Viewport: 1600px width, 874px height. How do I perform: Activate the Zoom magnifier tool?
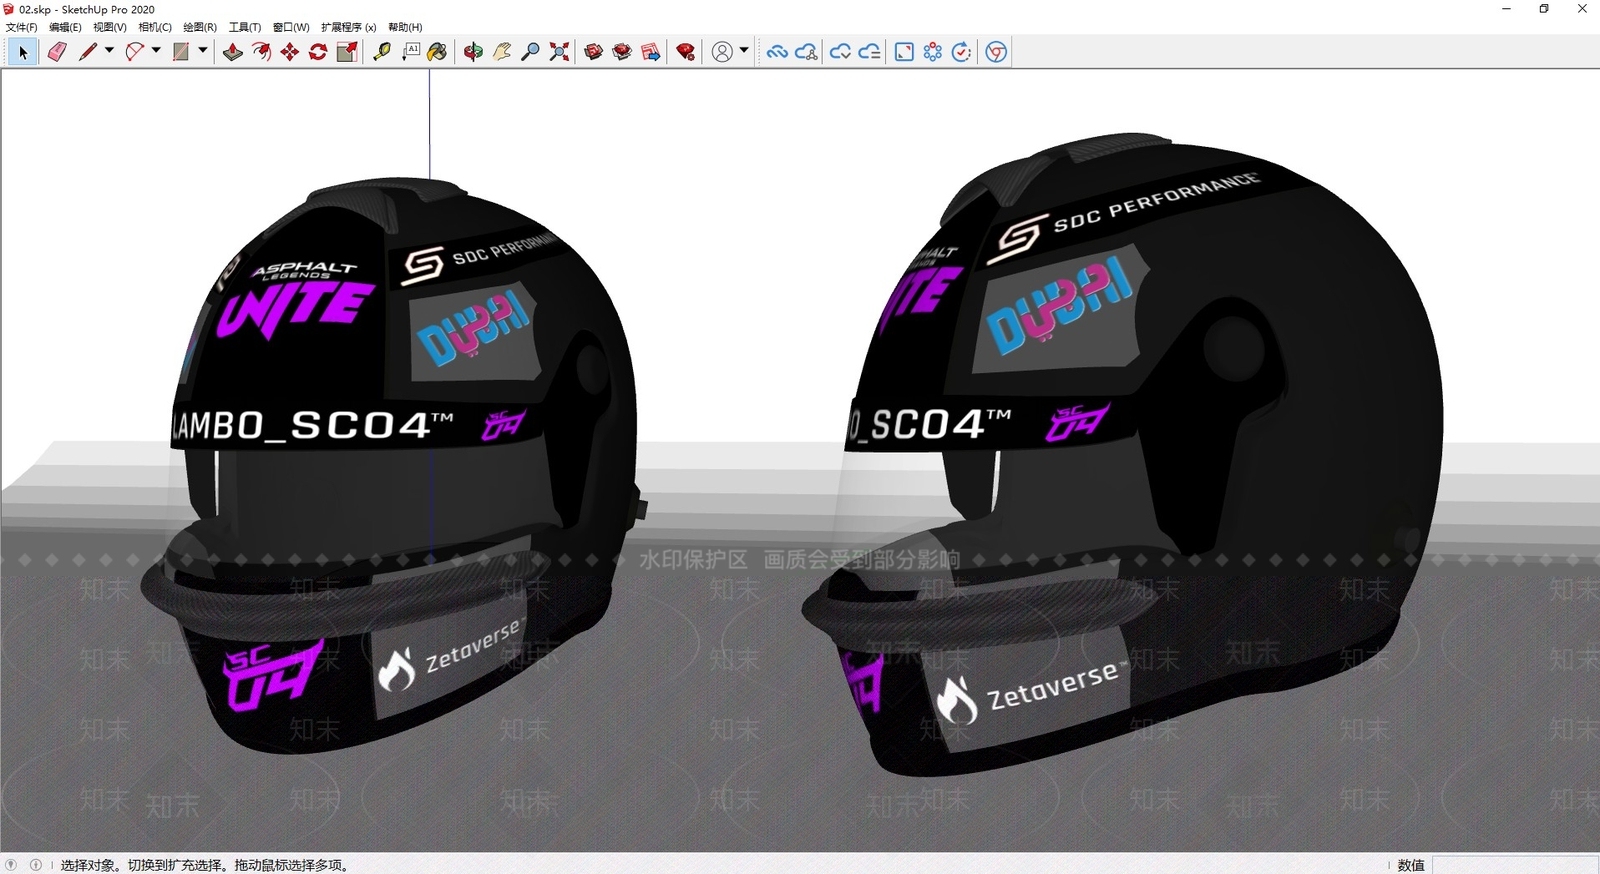pyautogui.click(x=531, y=52)
